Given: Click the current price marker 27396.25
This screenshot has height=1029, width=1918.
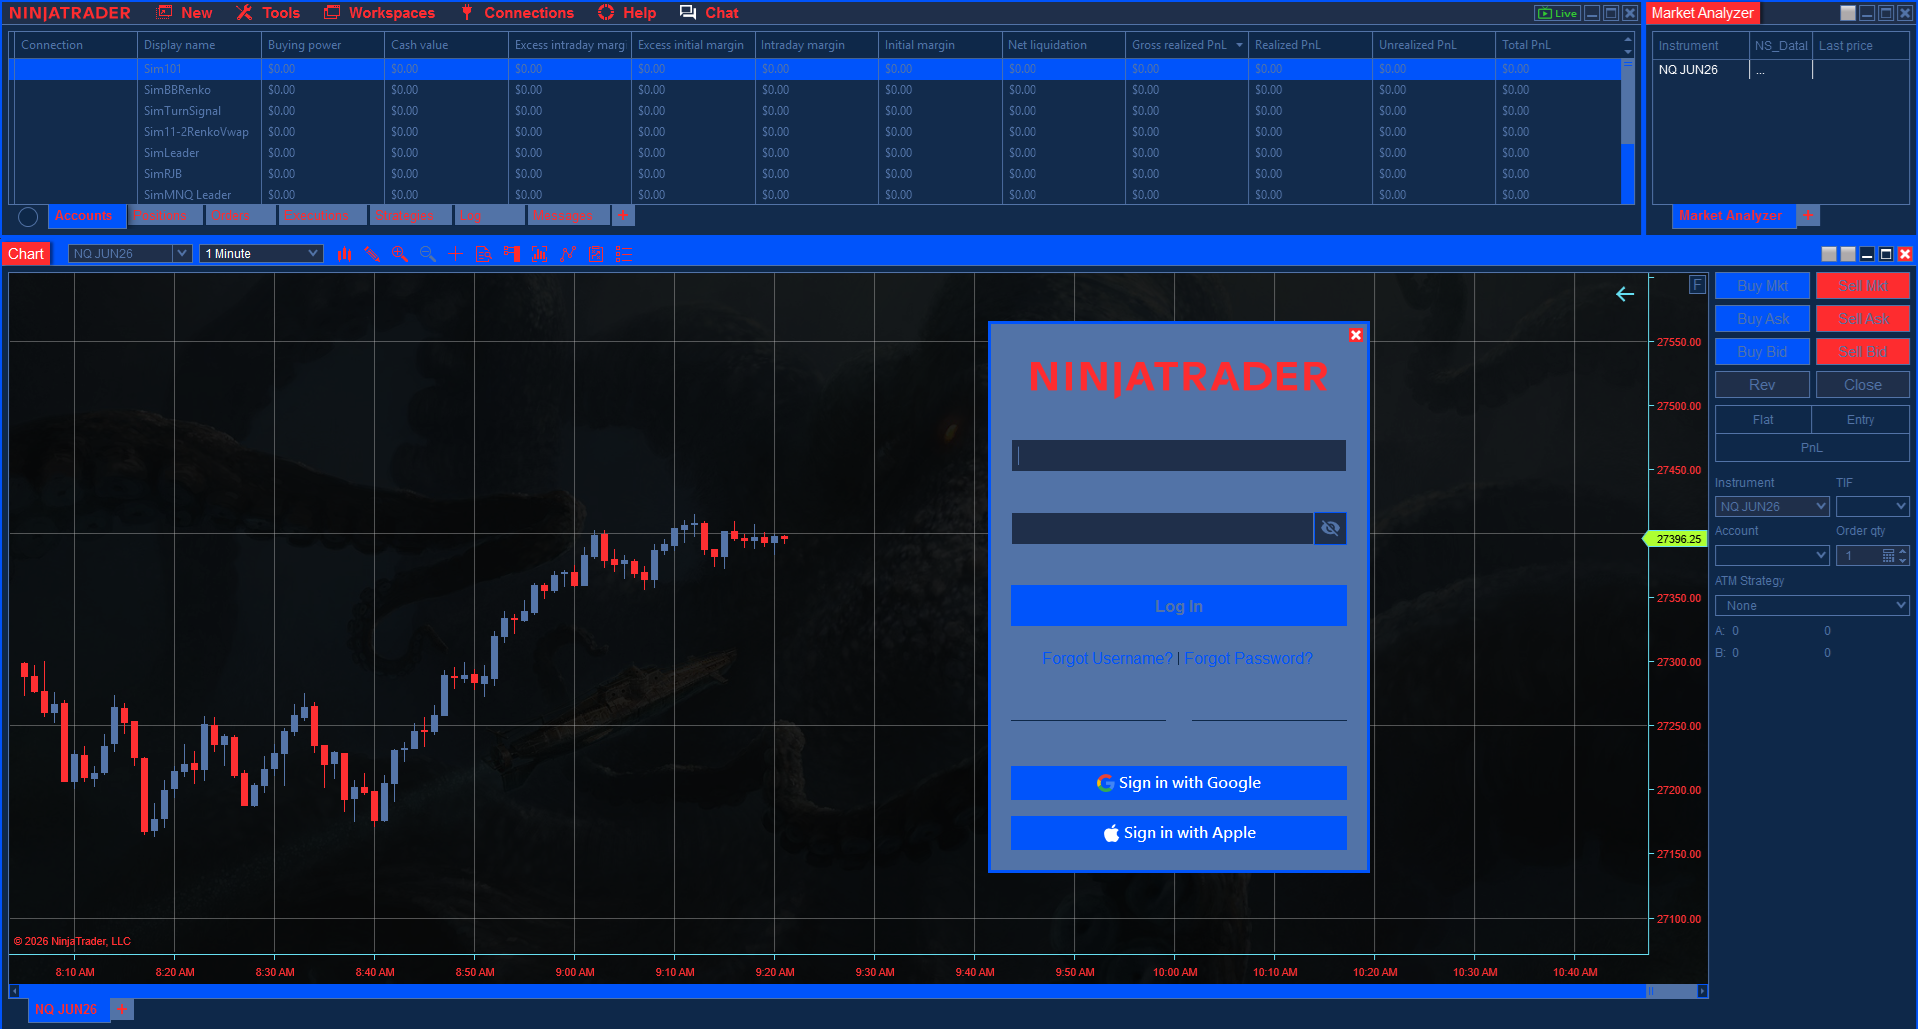Looking at the screenshot, I should pos(1678,539).
